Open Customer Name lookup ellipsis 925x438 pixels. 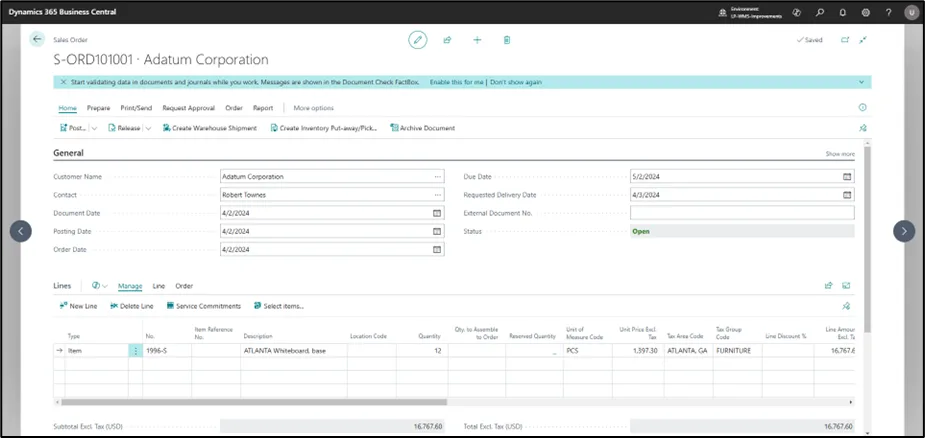[x=437, y=176]
